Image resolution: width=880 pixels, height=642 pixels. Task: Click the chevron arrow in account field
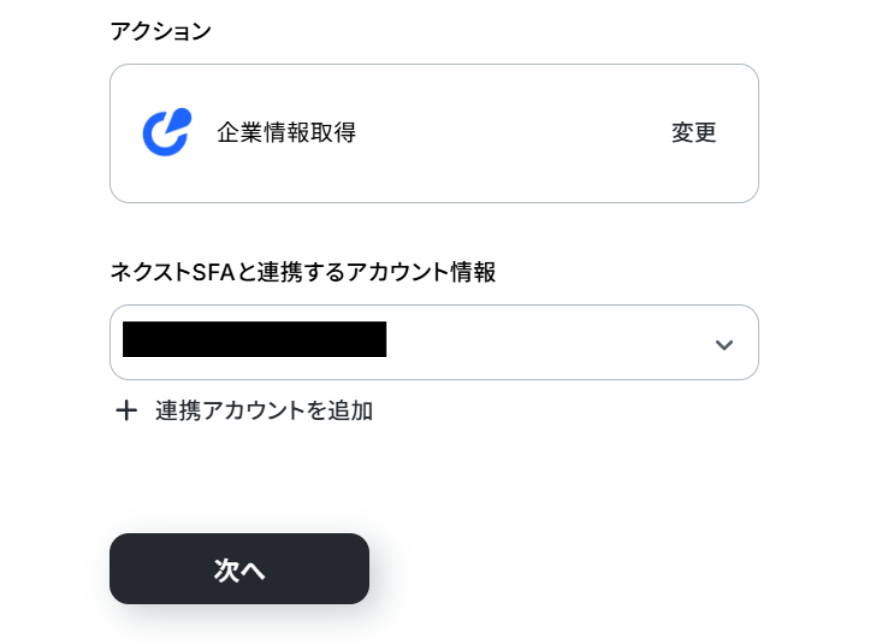point(724,344)
